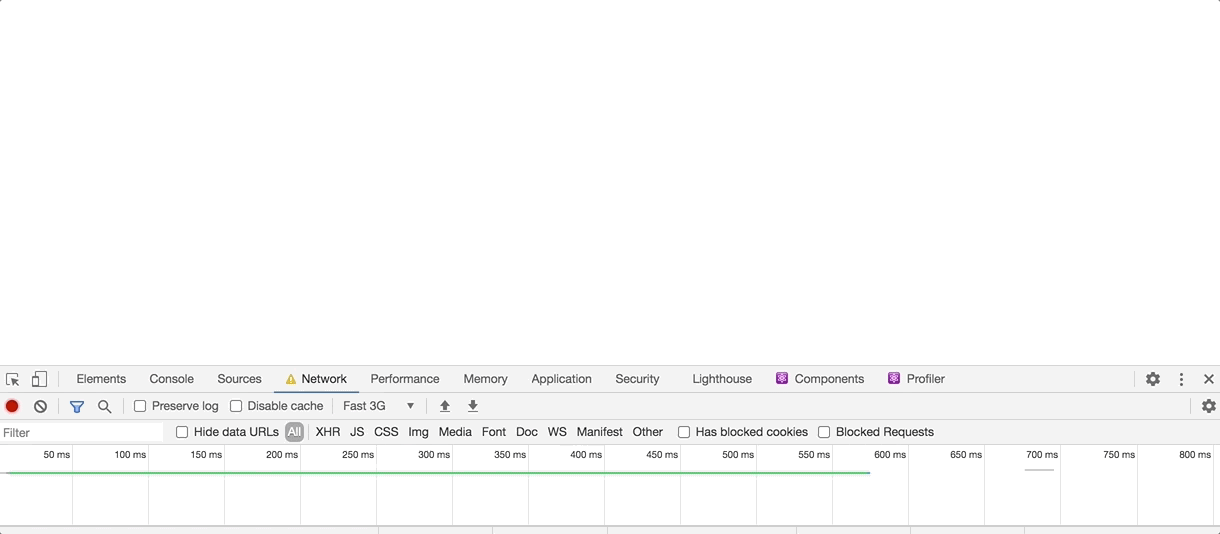Filter requests by CSS
This screenshot has height=534, width=1220.
[x=386, y=432]
